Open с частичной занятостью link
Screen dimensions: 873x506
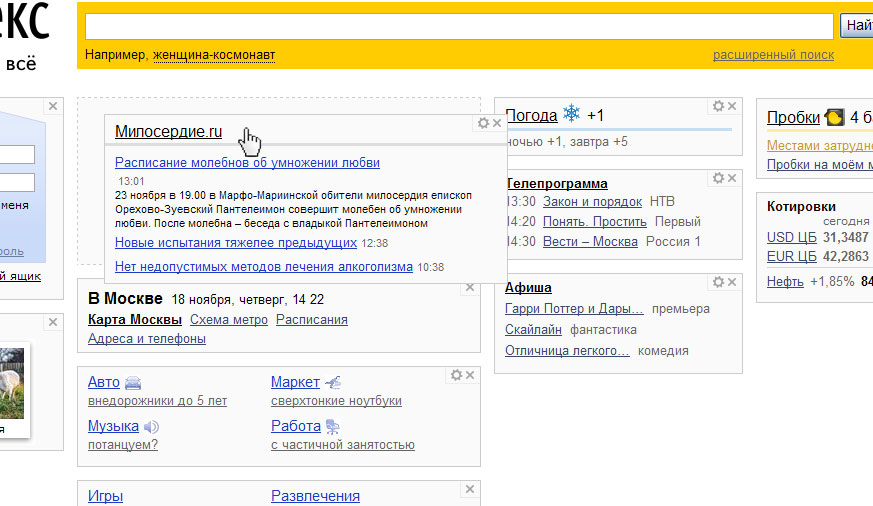tap(343, 445)
